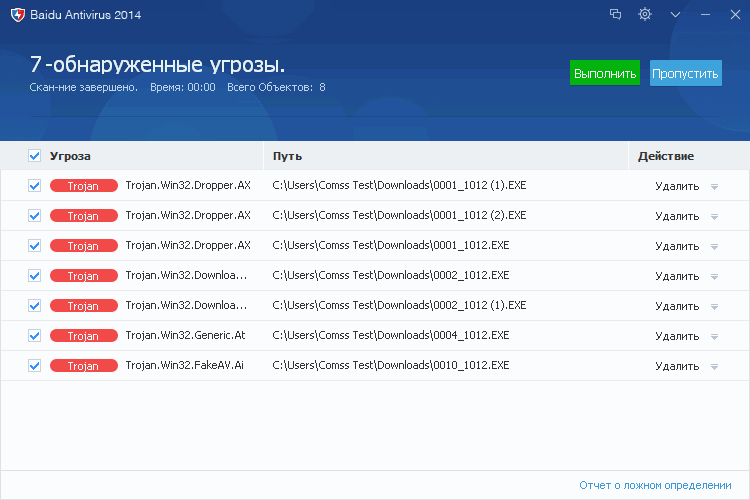Click the Baidu Antivirus shield logo
This screenshot has width=750, height=500.
click(x=18, y=15)
